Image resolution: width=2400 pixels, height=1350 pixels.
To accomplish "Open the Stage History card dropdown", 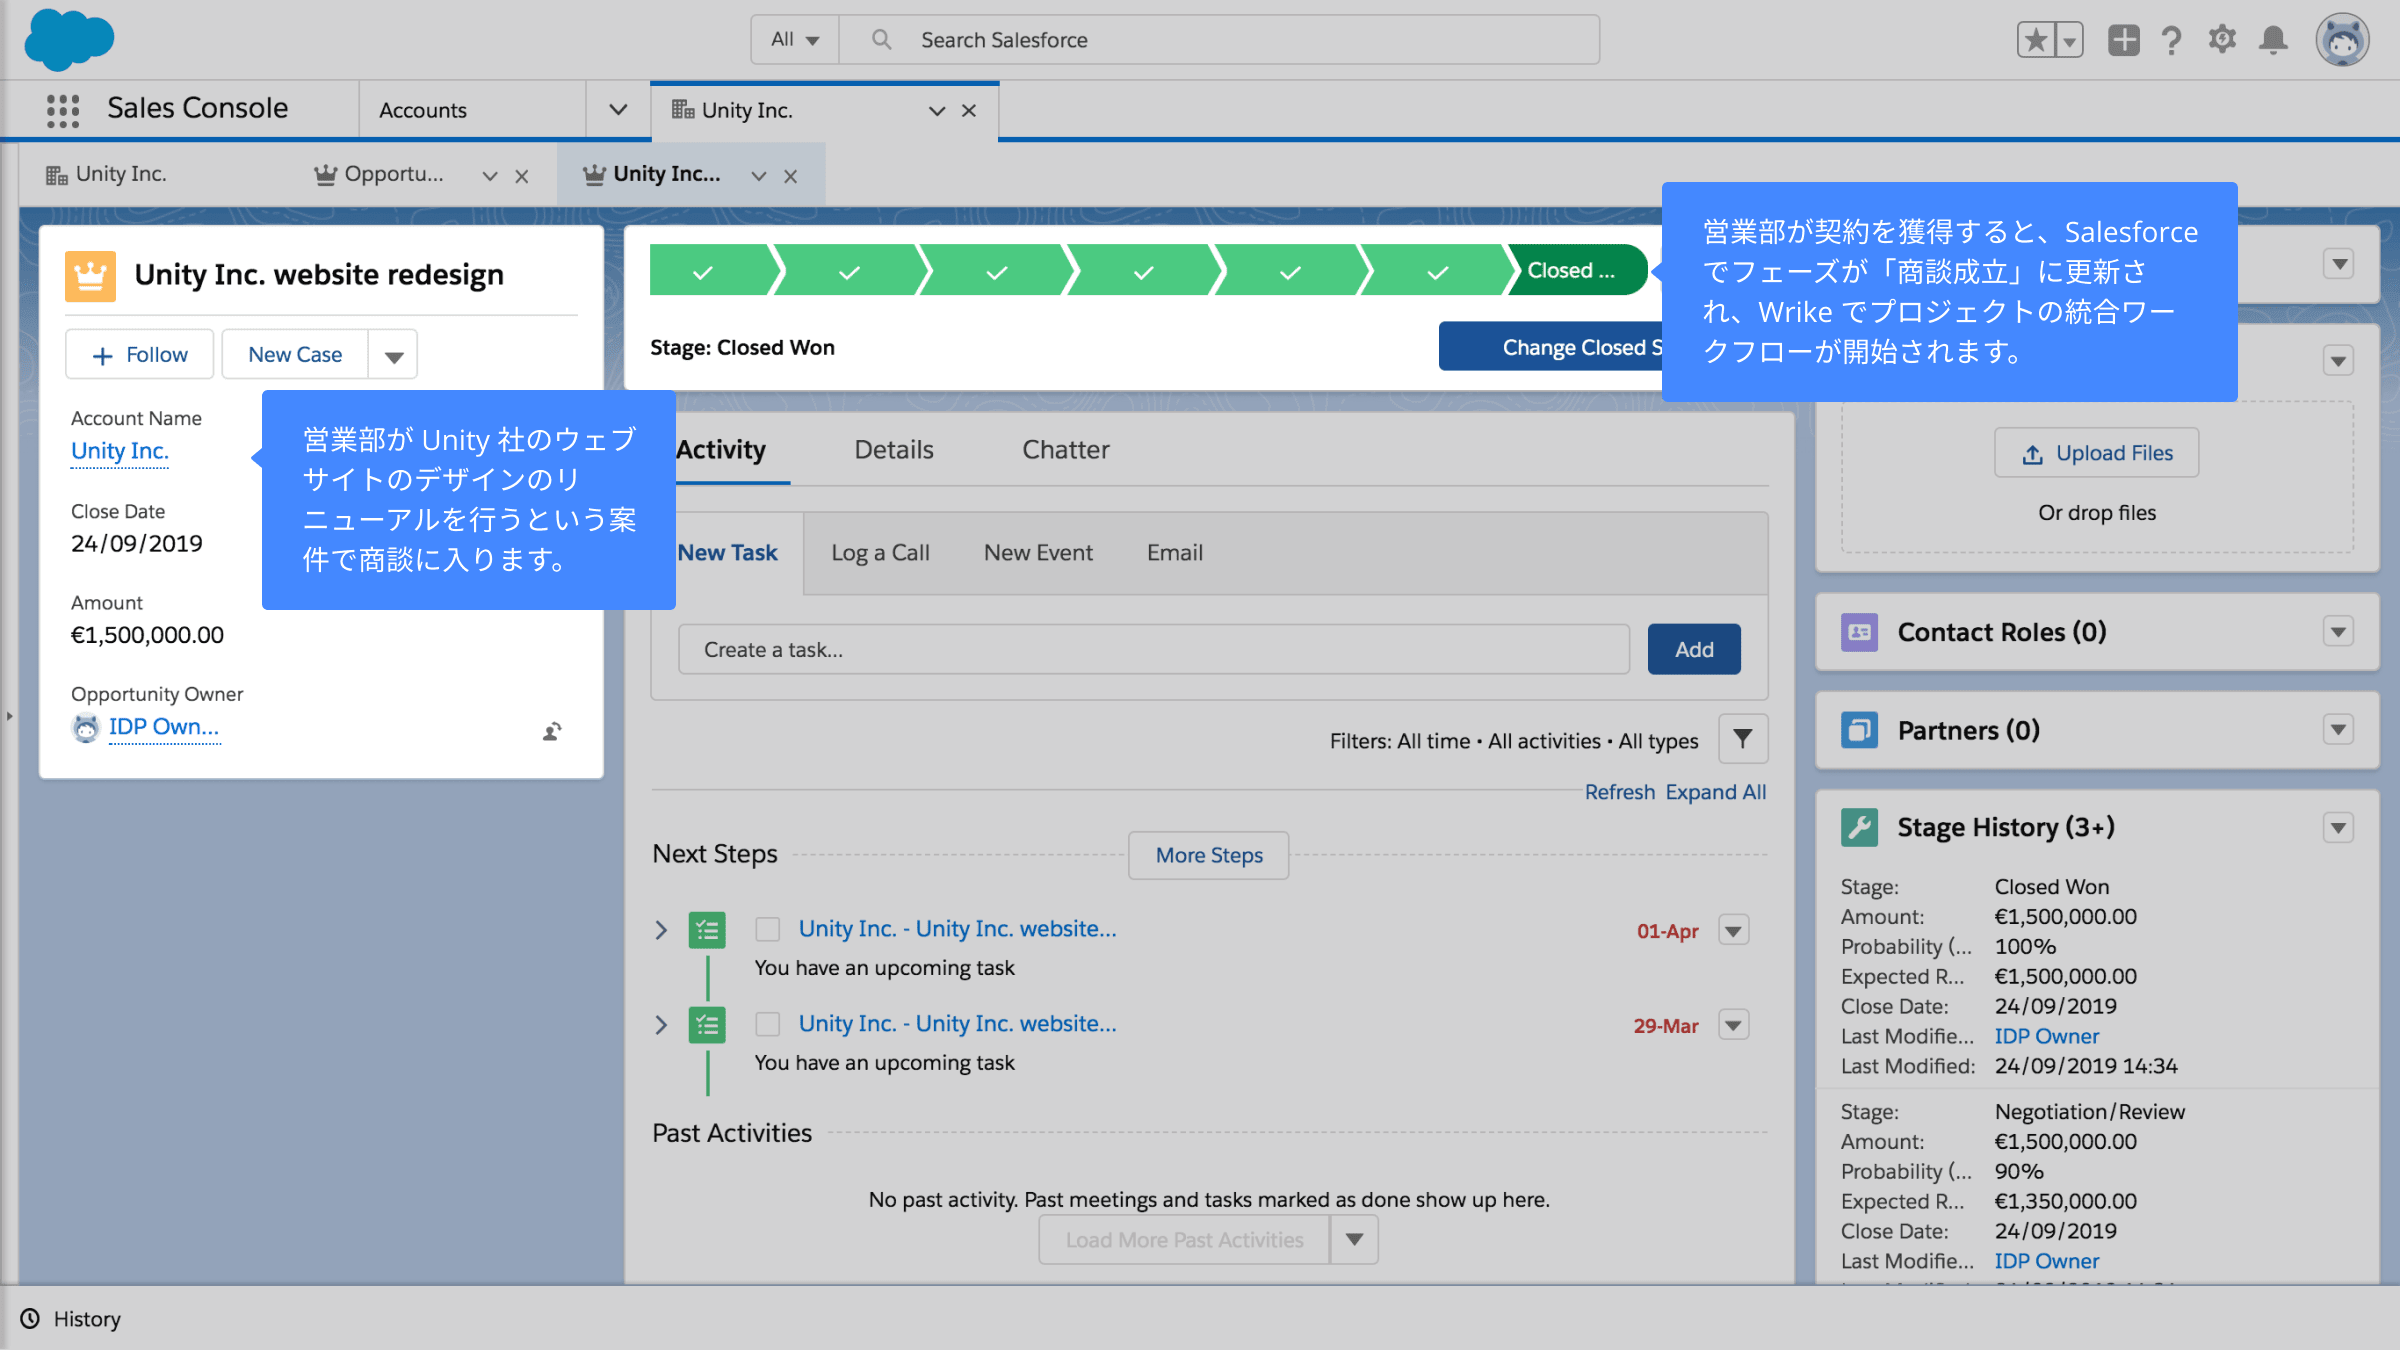I will (2338, 828).
